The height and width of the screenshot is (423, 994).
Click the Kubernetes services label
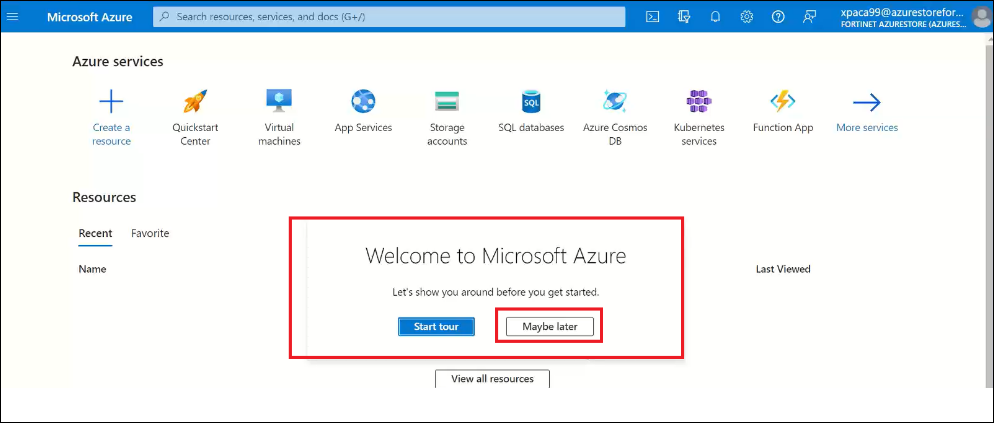pyautogui.click(x=699, y=134)
